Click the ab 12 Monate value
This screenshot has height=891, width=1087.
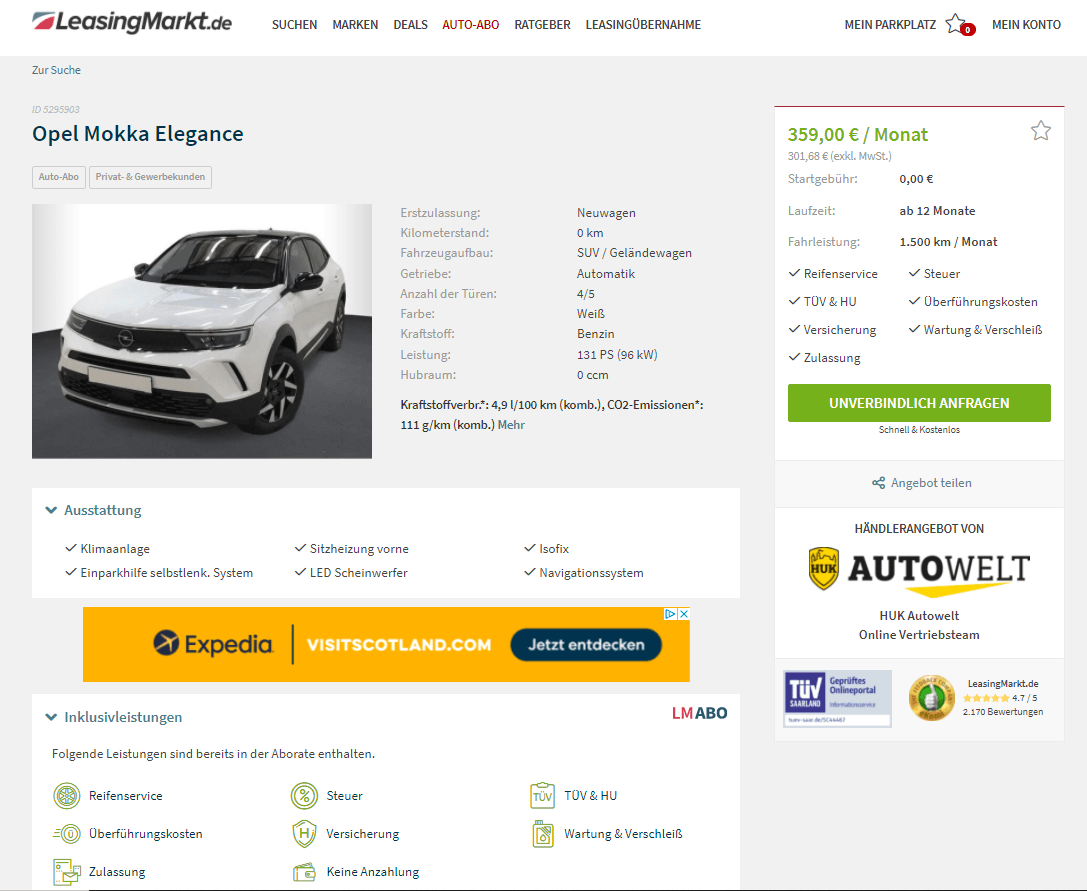937,211
